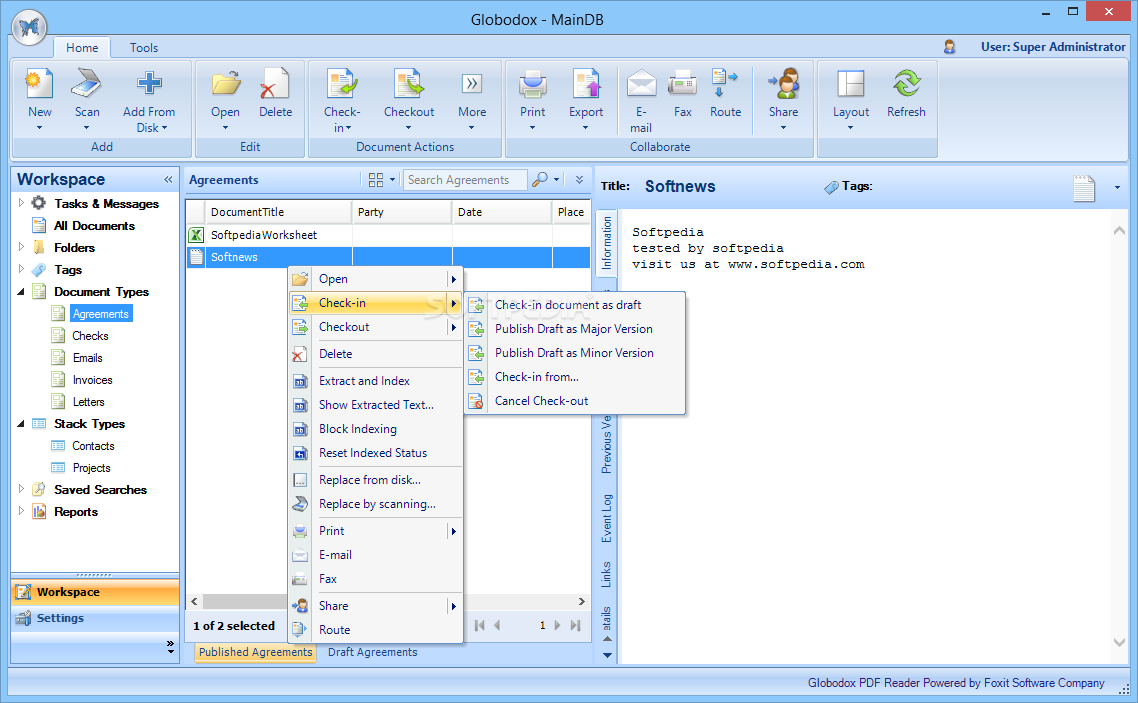Viewport: 1138px width, 703px height.
Task: Choose Reset Indexed Status context entry
Action: (x=376, y=453)
